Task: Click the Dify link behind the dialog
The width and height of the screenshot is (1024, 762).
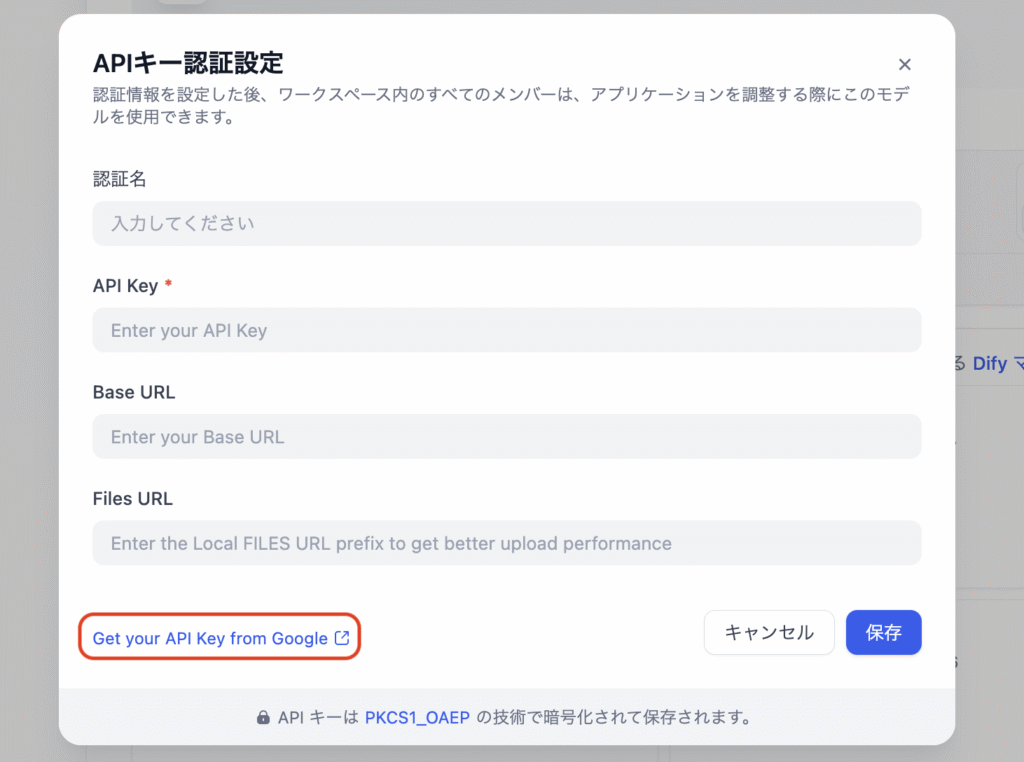Action: point(989,364)
